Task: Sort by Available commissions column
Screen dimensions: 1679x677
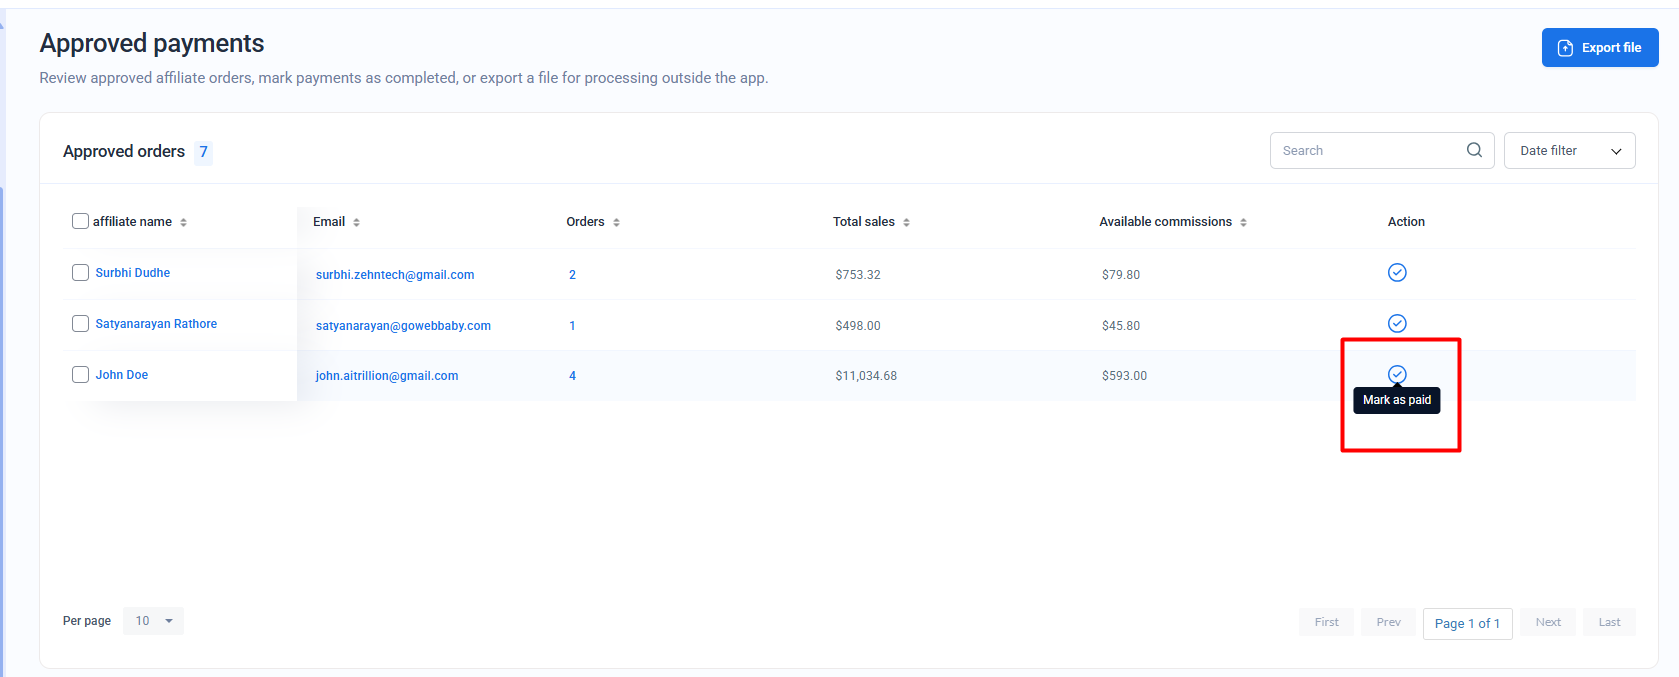Action: tap(1243, 222)
